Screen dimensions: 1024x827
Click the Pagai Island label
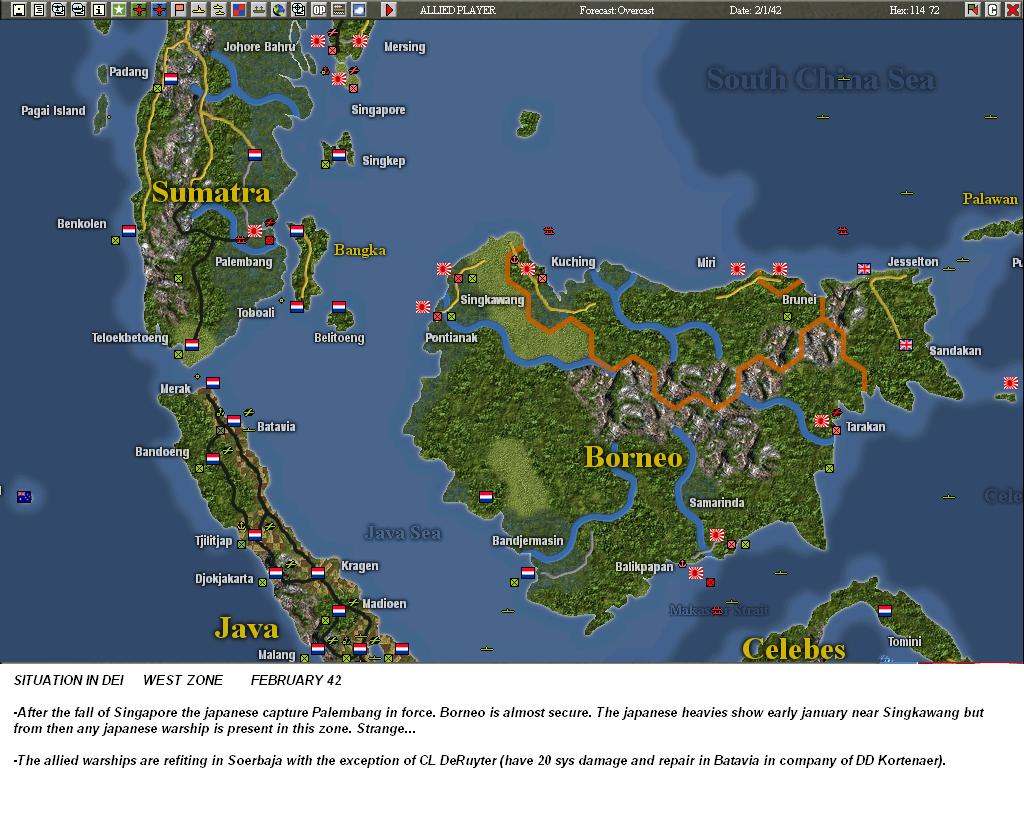pyautogui.click(x=53, y=110)
